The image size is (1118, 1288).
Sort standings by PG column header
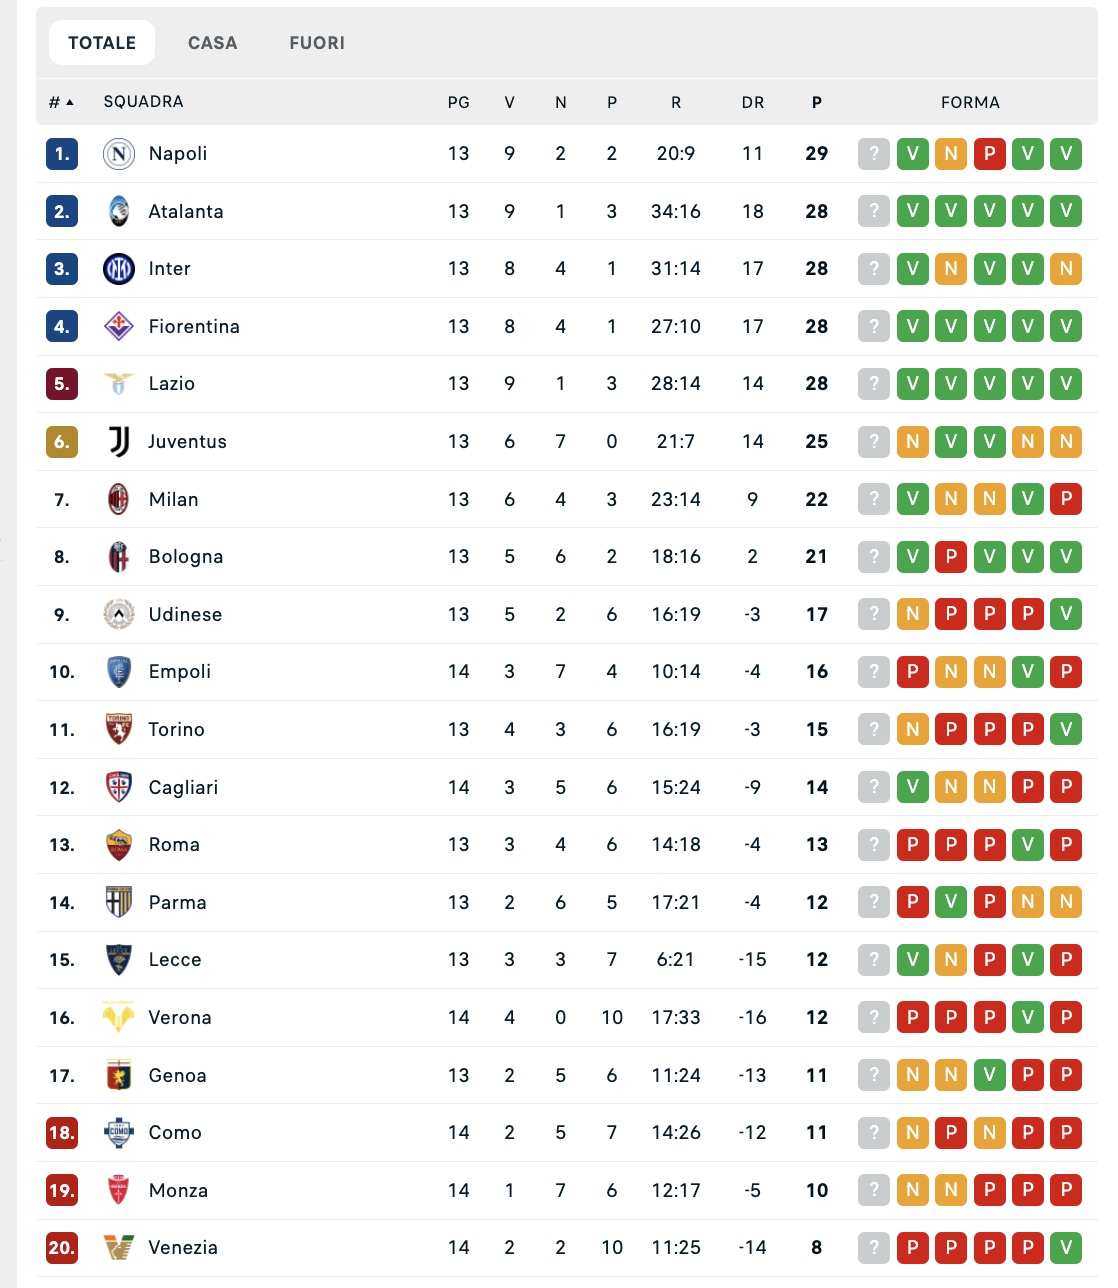tap(458, 102)
